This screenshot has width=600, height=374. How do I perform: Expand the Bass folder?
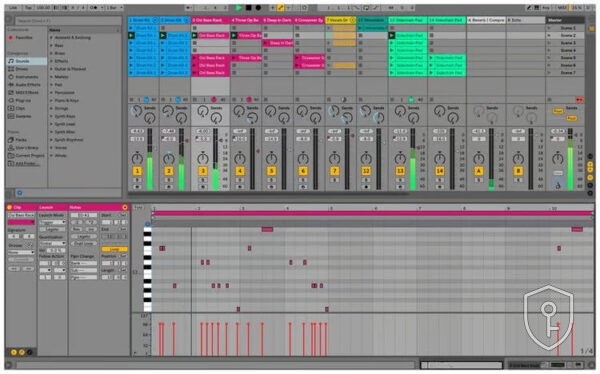51,46
